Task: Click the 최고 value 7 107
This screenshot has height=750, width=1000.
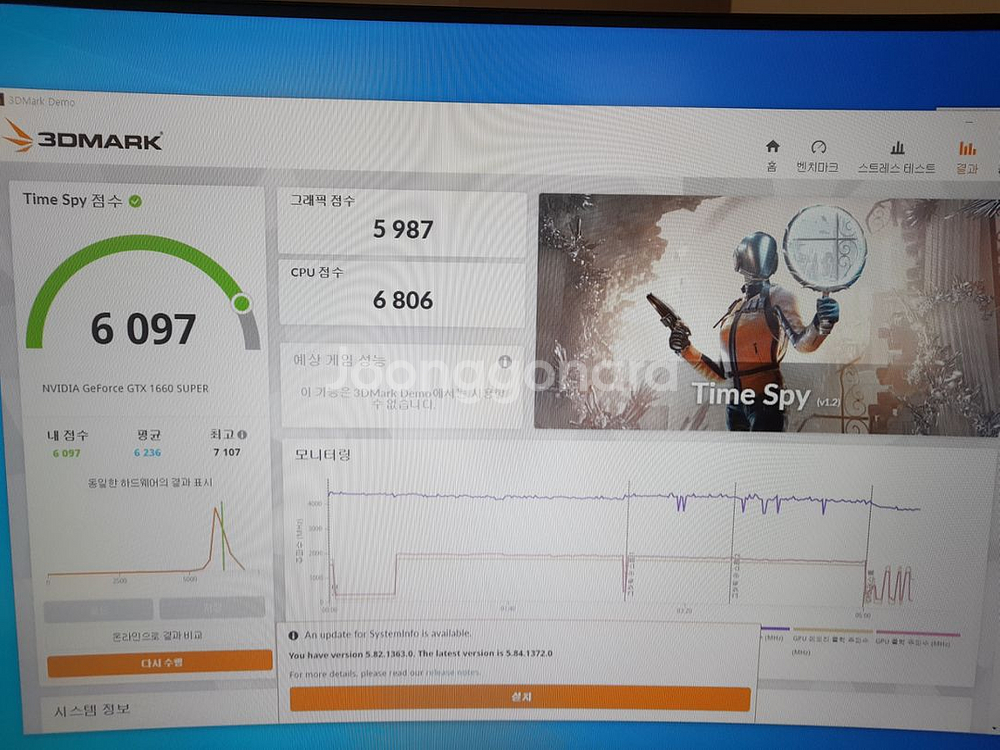Action: pos(227,452)
